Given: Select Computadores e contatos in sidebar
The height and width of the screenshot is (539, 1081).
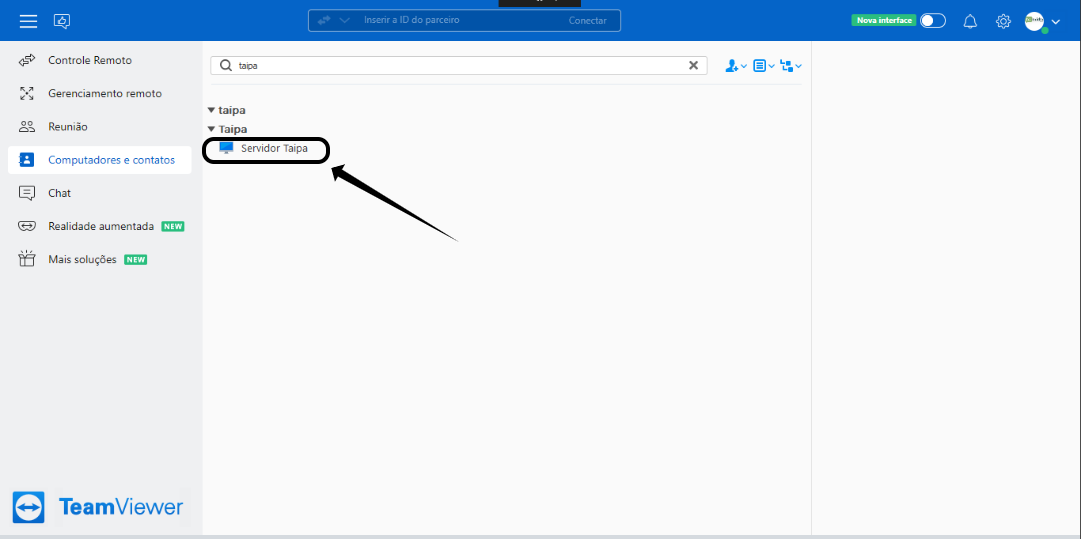Looking at the screenshot, I should pos(100,160).
